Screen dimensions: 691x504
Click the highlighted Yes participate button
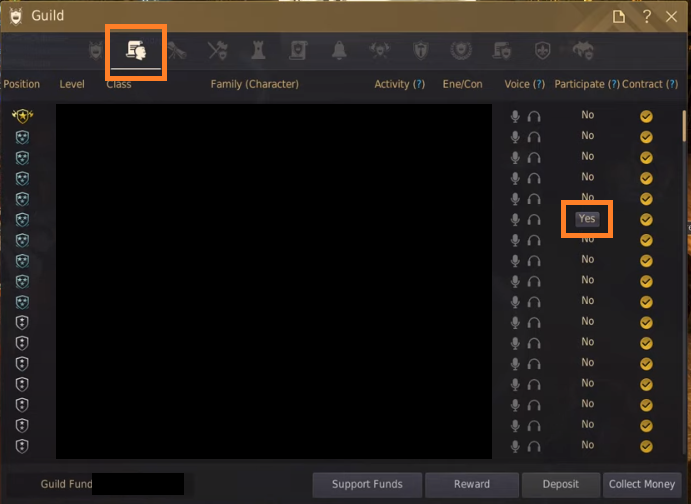[x=587, y=219]
